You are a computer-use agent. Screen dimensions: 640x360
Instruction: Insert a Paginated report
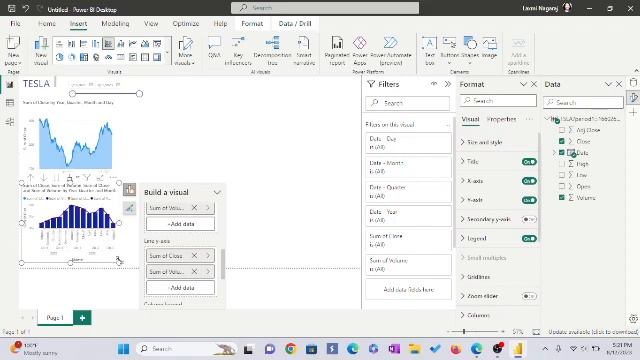(337, 51)
